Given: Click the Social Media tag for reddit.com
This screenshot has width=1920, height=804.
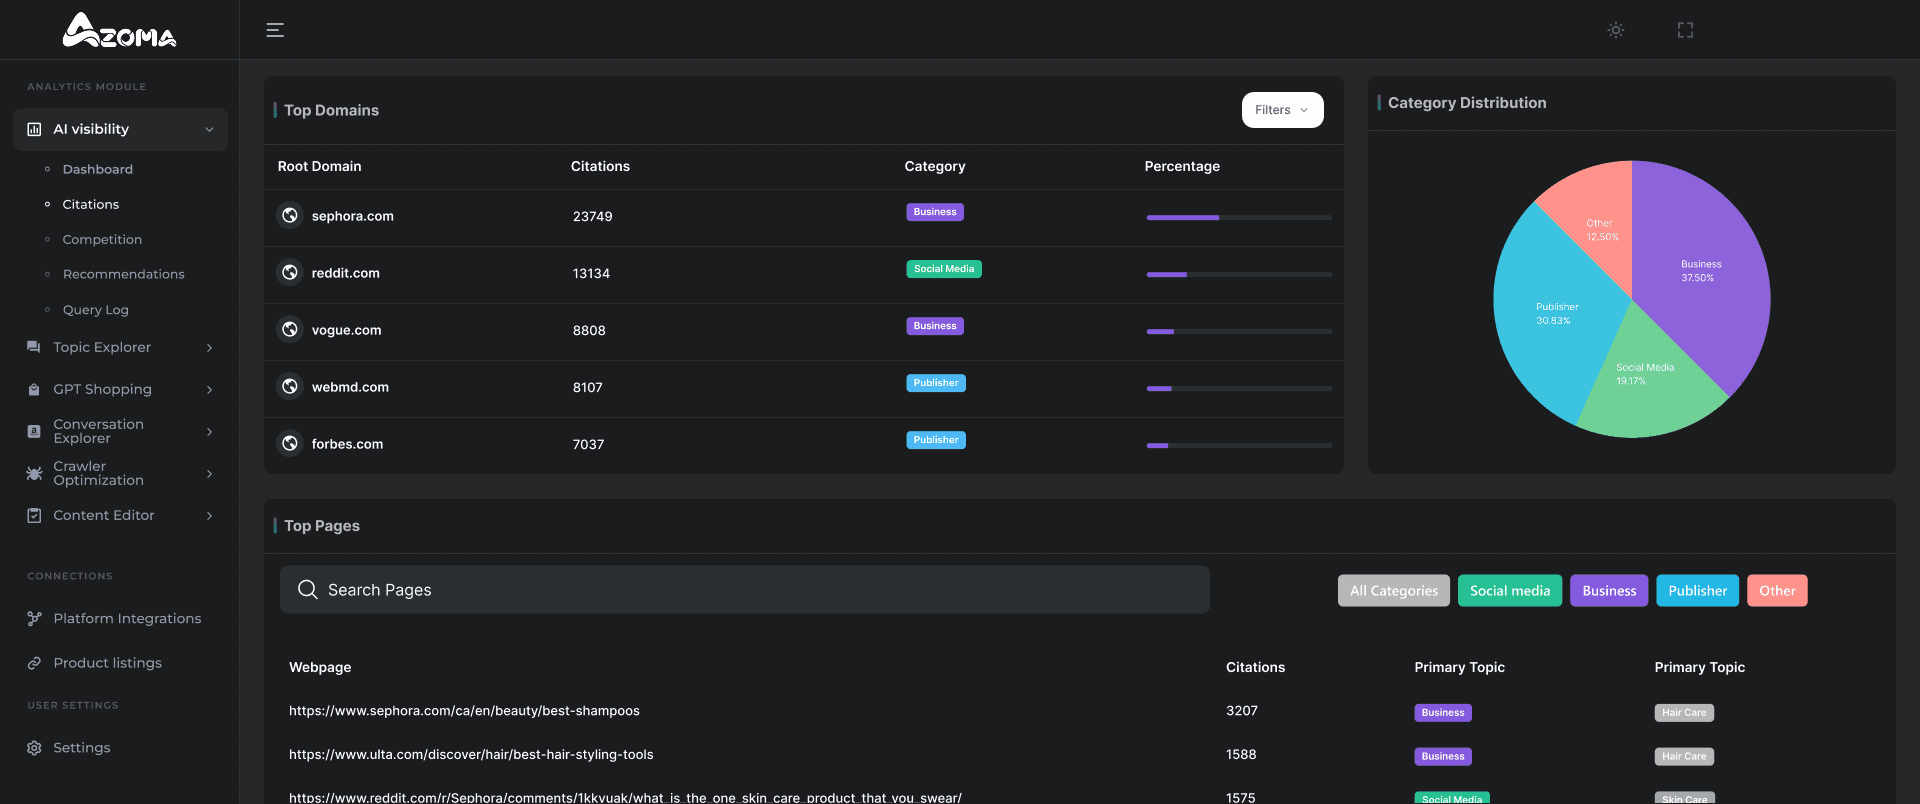Looking at the screenshot, I should 944,269.
